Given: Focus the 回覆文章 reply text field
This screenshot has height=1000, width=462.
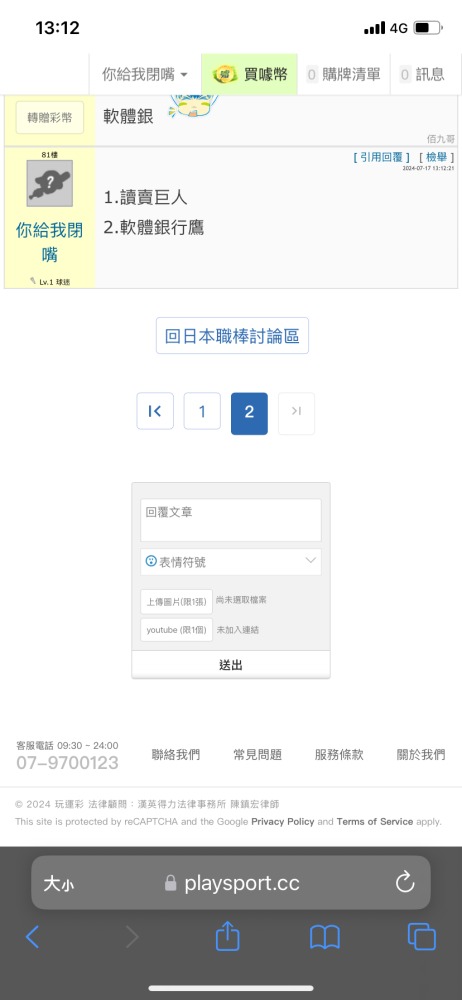Looking at the screenshot, I should coord(231,520).
